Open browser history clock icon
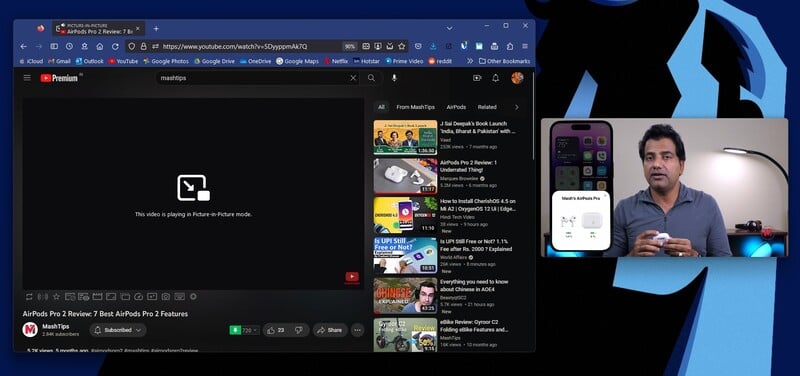The width and height of the screenshot is (800, 376). click(x=69, y=46)
